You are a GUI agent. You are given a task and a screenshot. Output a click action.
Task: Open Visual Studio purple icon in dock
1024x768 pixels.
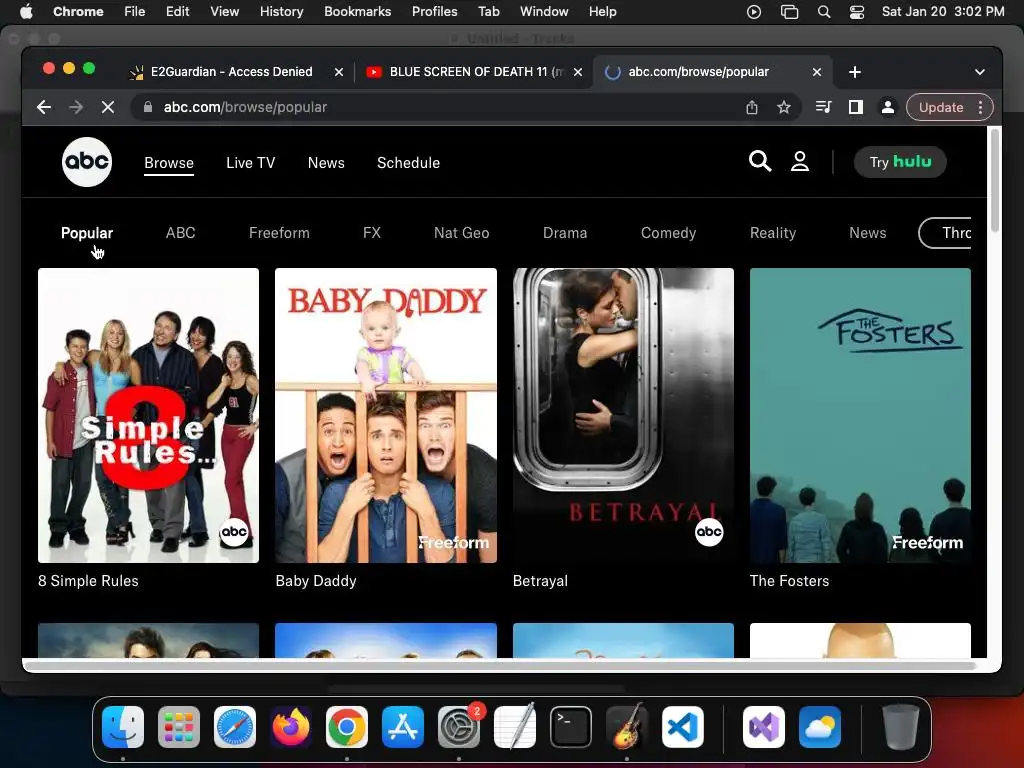tap(763, 727)
